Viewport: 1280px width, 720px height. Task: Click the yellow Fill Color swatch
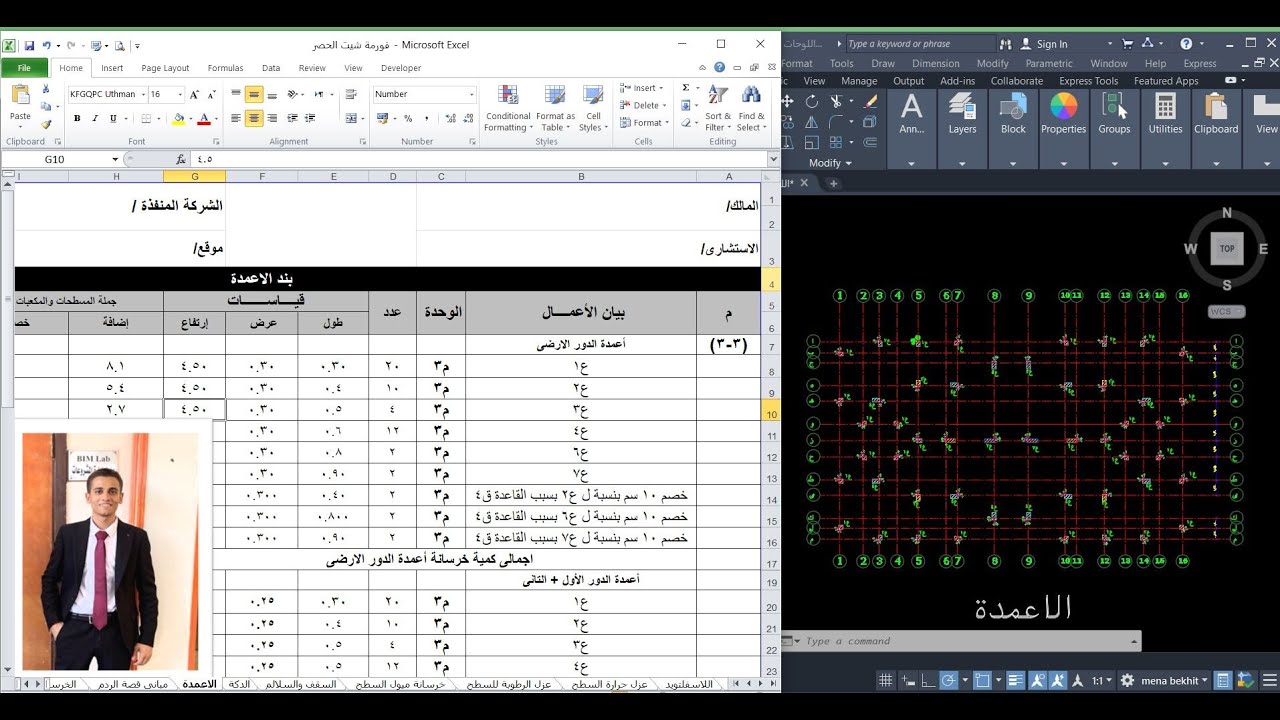pyautogui.click(x=178, y=118)
